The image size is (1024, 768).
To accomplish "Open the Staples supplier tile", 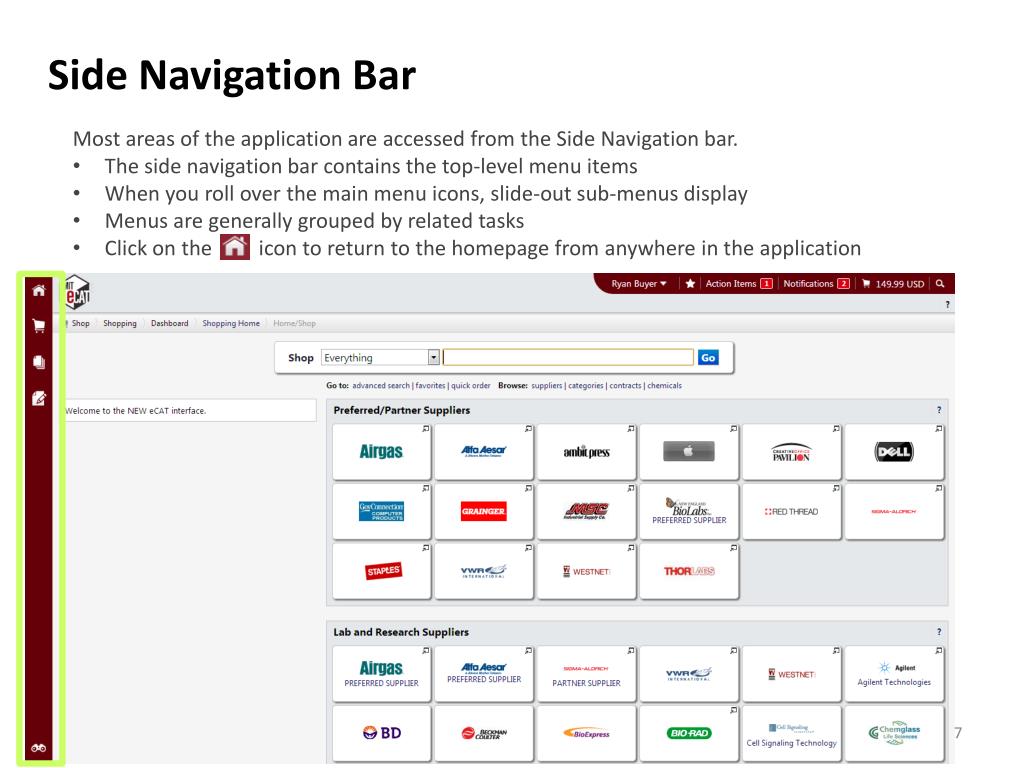I will click(381, 571).
